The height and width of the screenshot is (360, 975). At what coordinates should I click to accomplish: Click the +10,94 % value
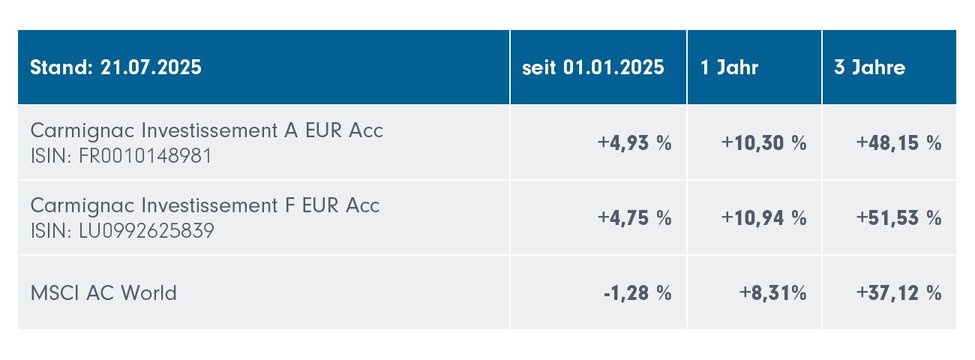[764, 218]
